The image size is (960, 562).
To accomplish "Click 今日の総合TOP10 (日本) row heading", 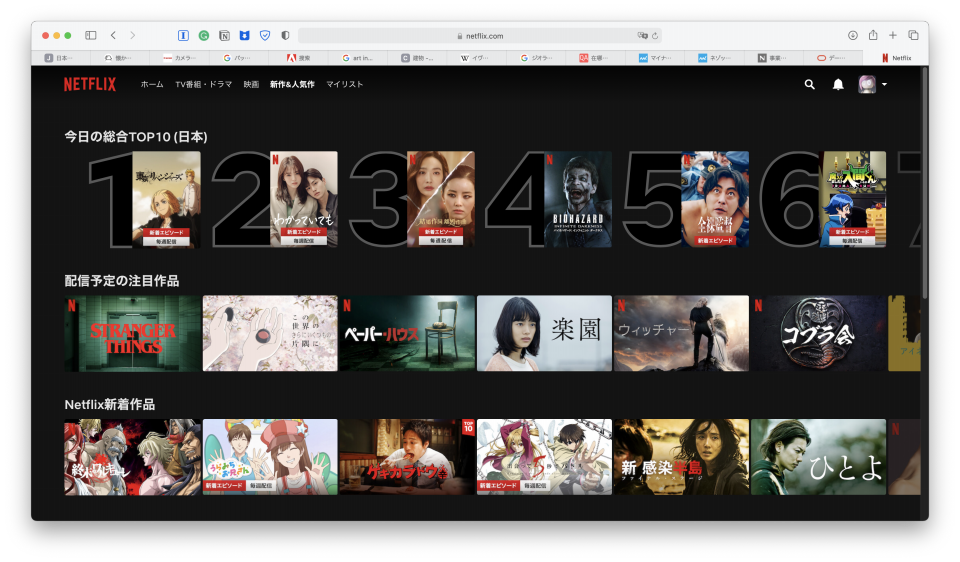I will point(136,137).
